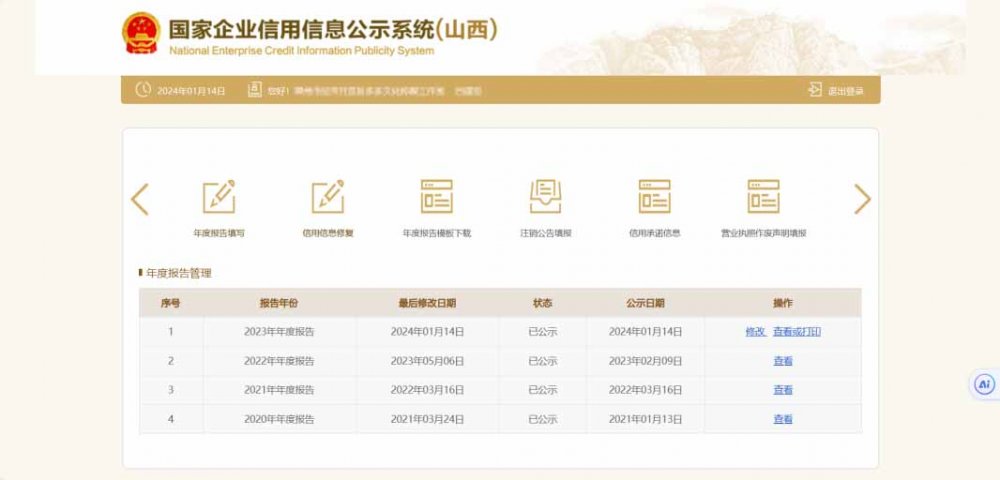Click 修改 for the 2023 annual report
Image resolution: width=1000 pixels, height=480 pixels.
coord(755,332)
